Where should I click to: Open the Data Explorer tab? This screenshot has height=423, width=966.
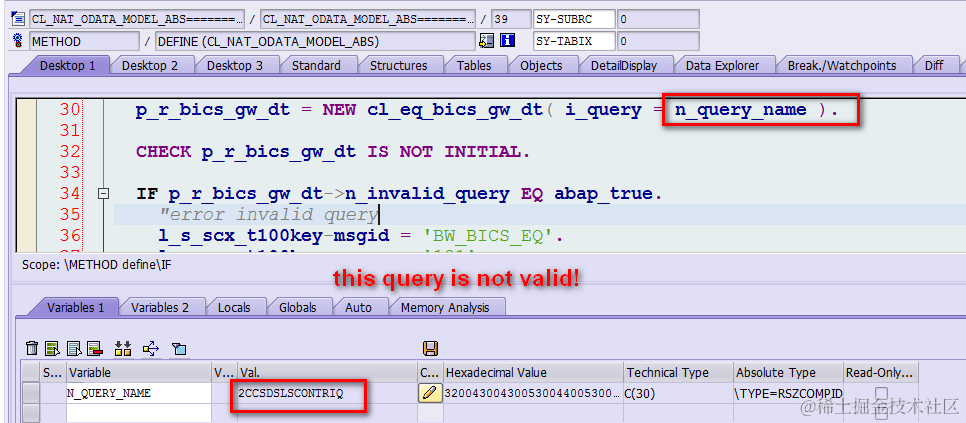(x=722, y=65)
